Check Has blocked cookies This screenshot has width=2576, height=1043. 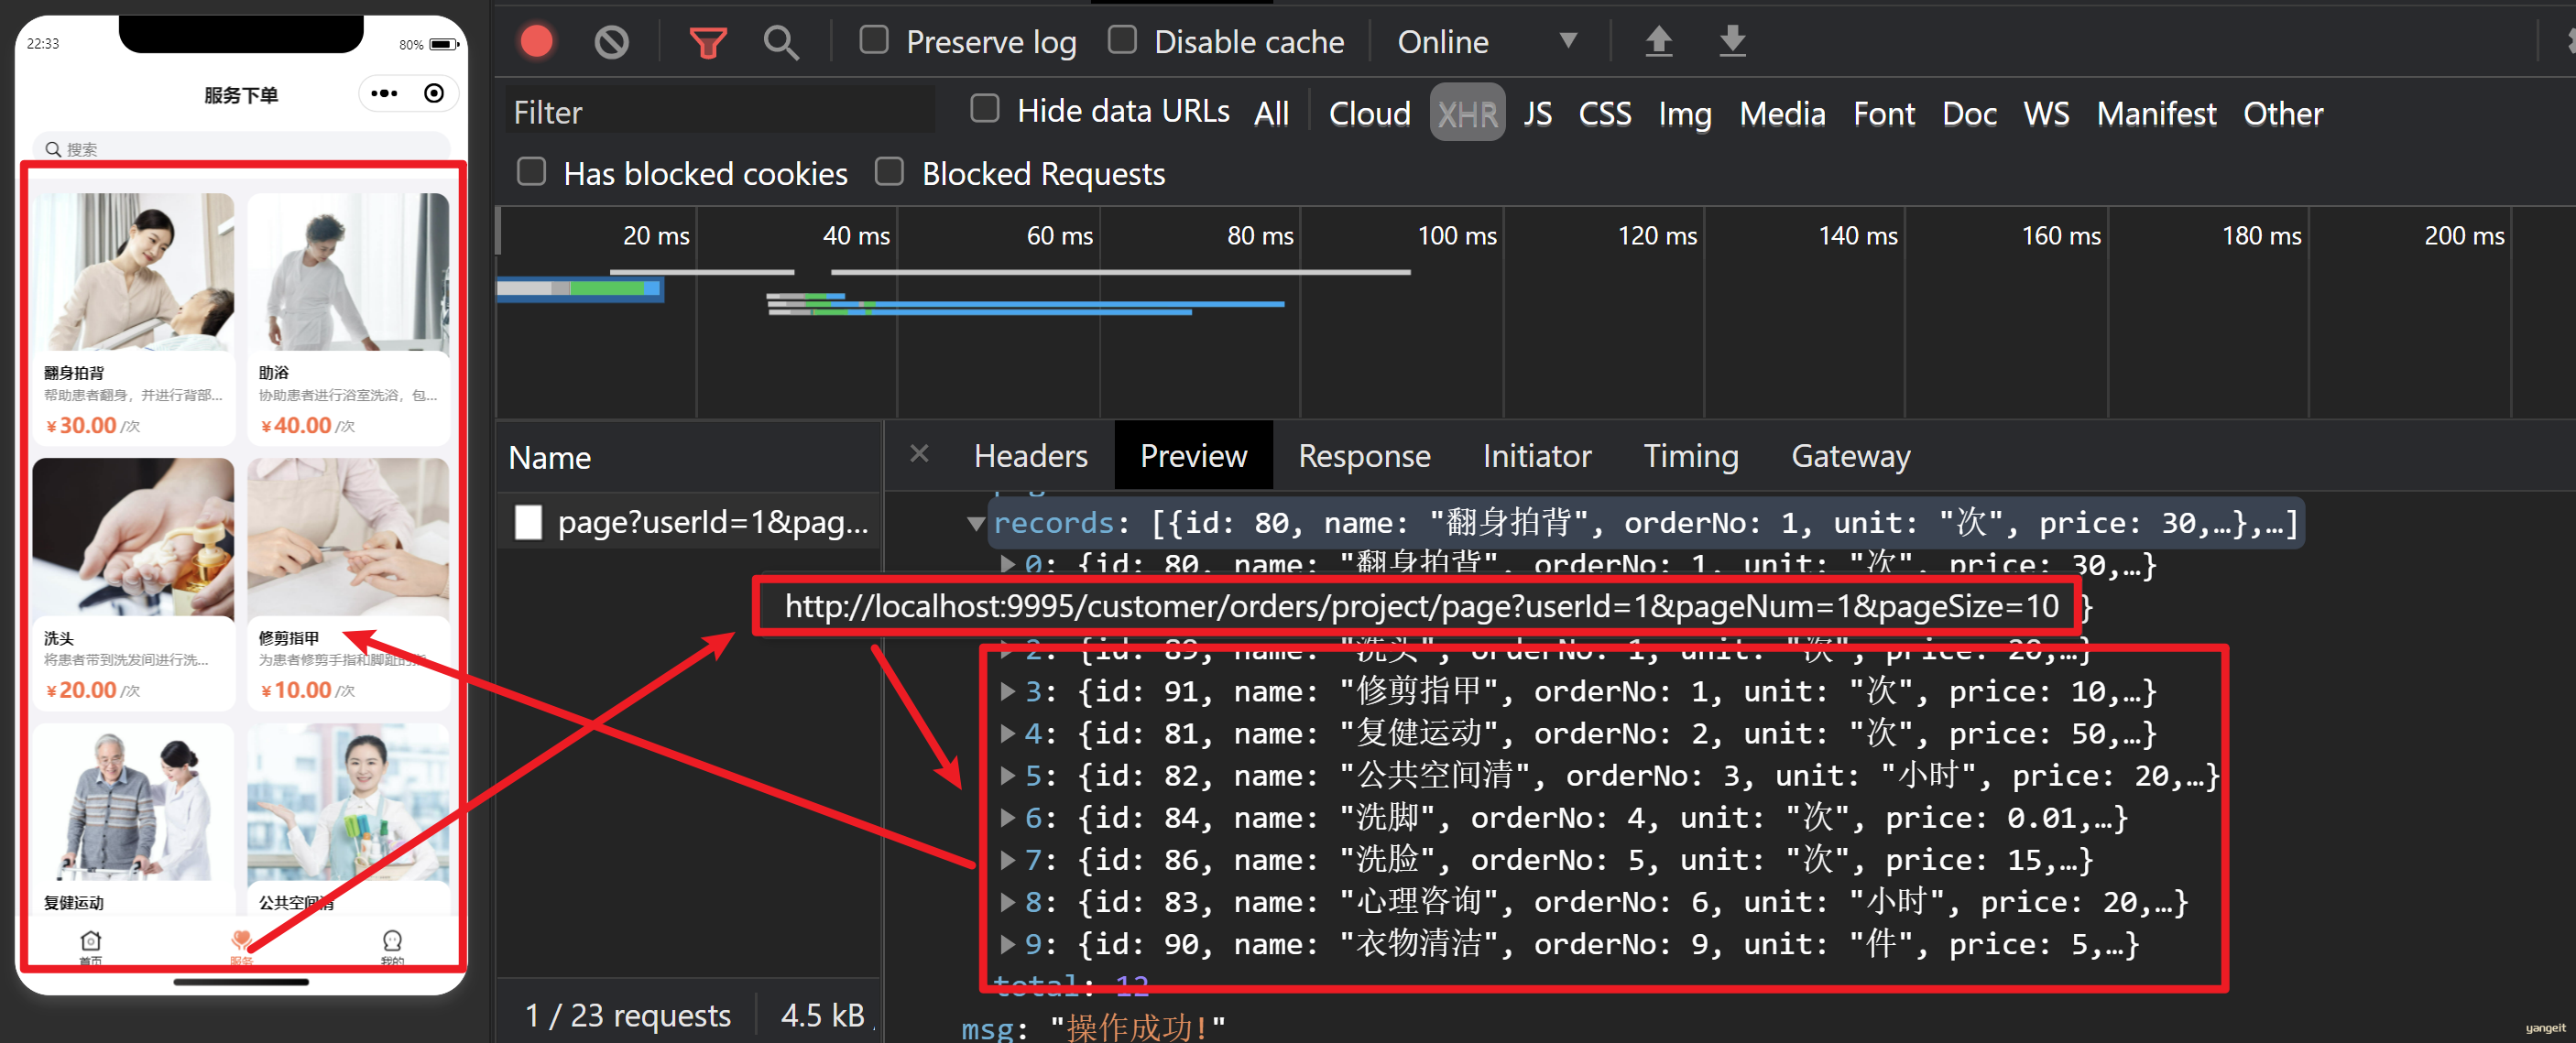531,172
